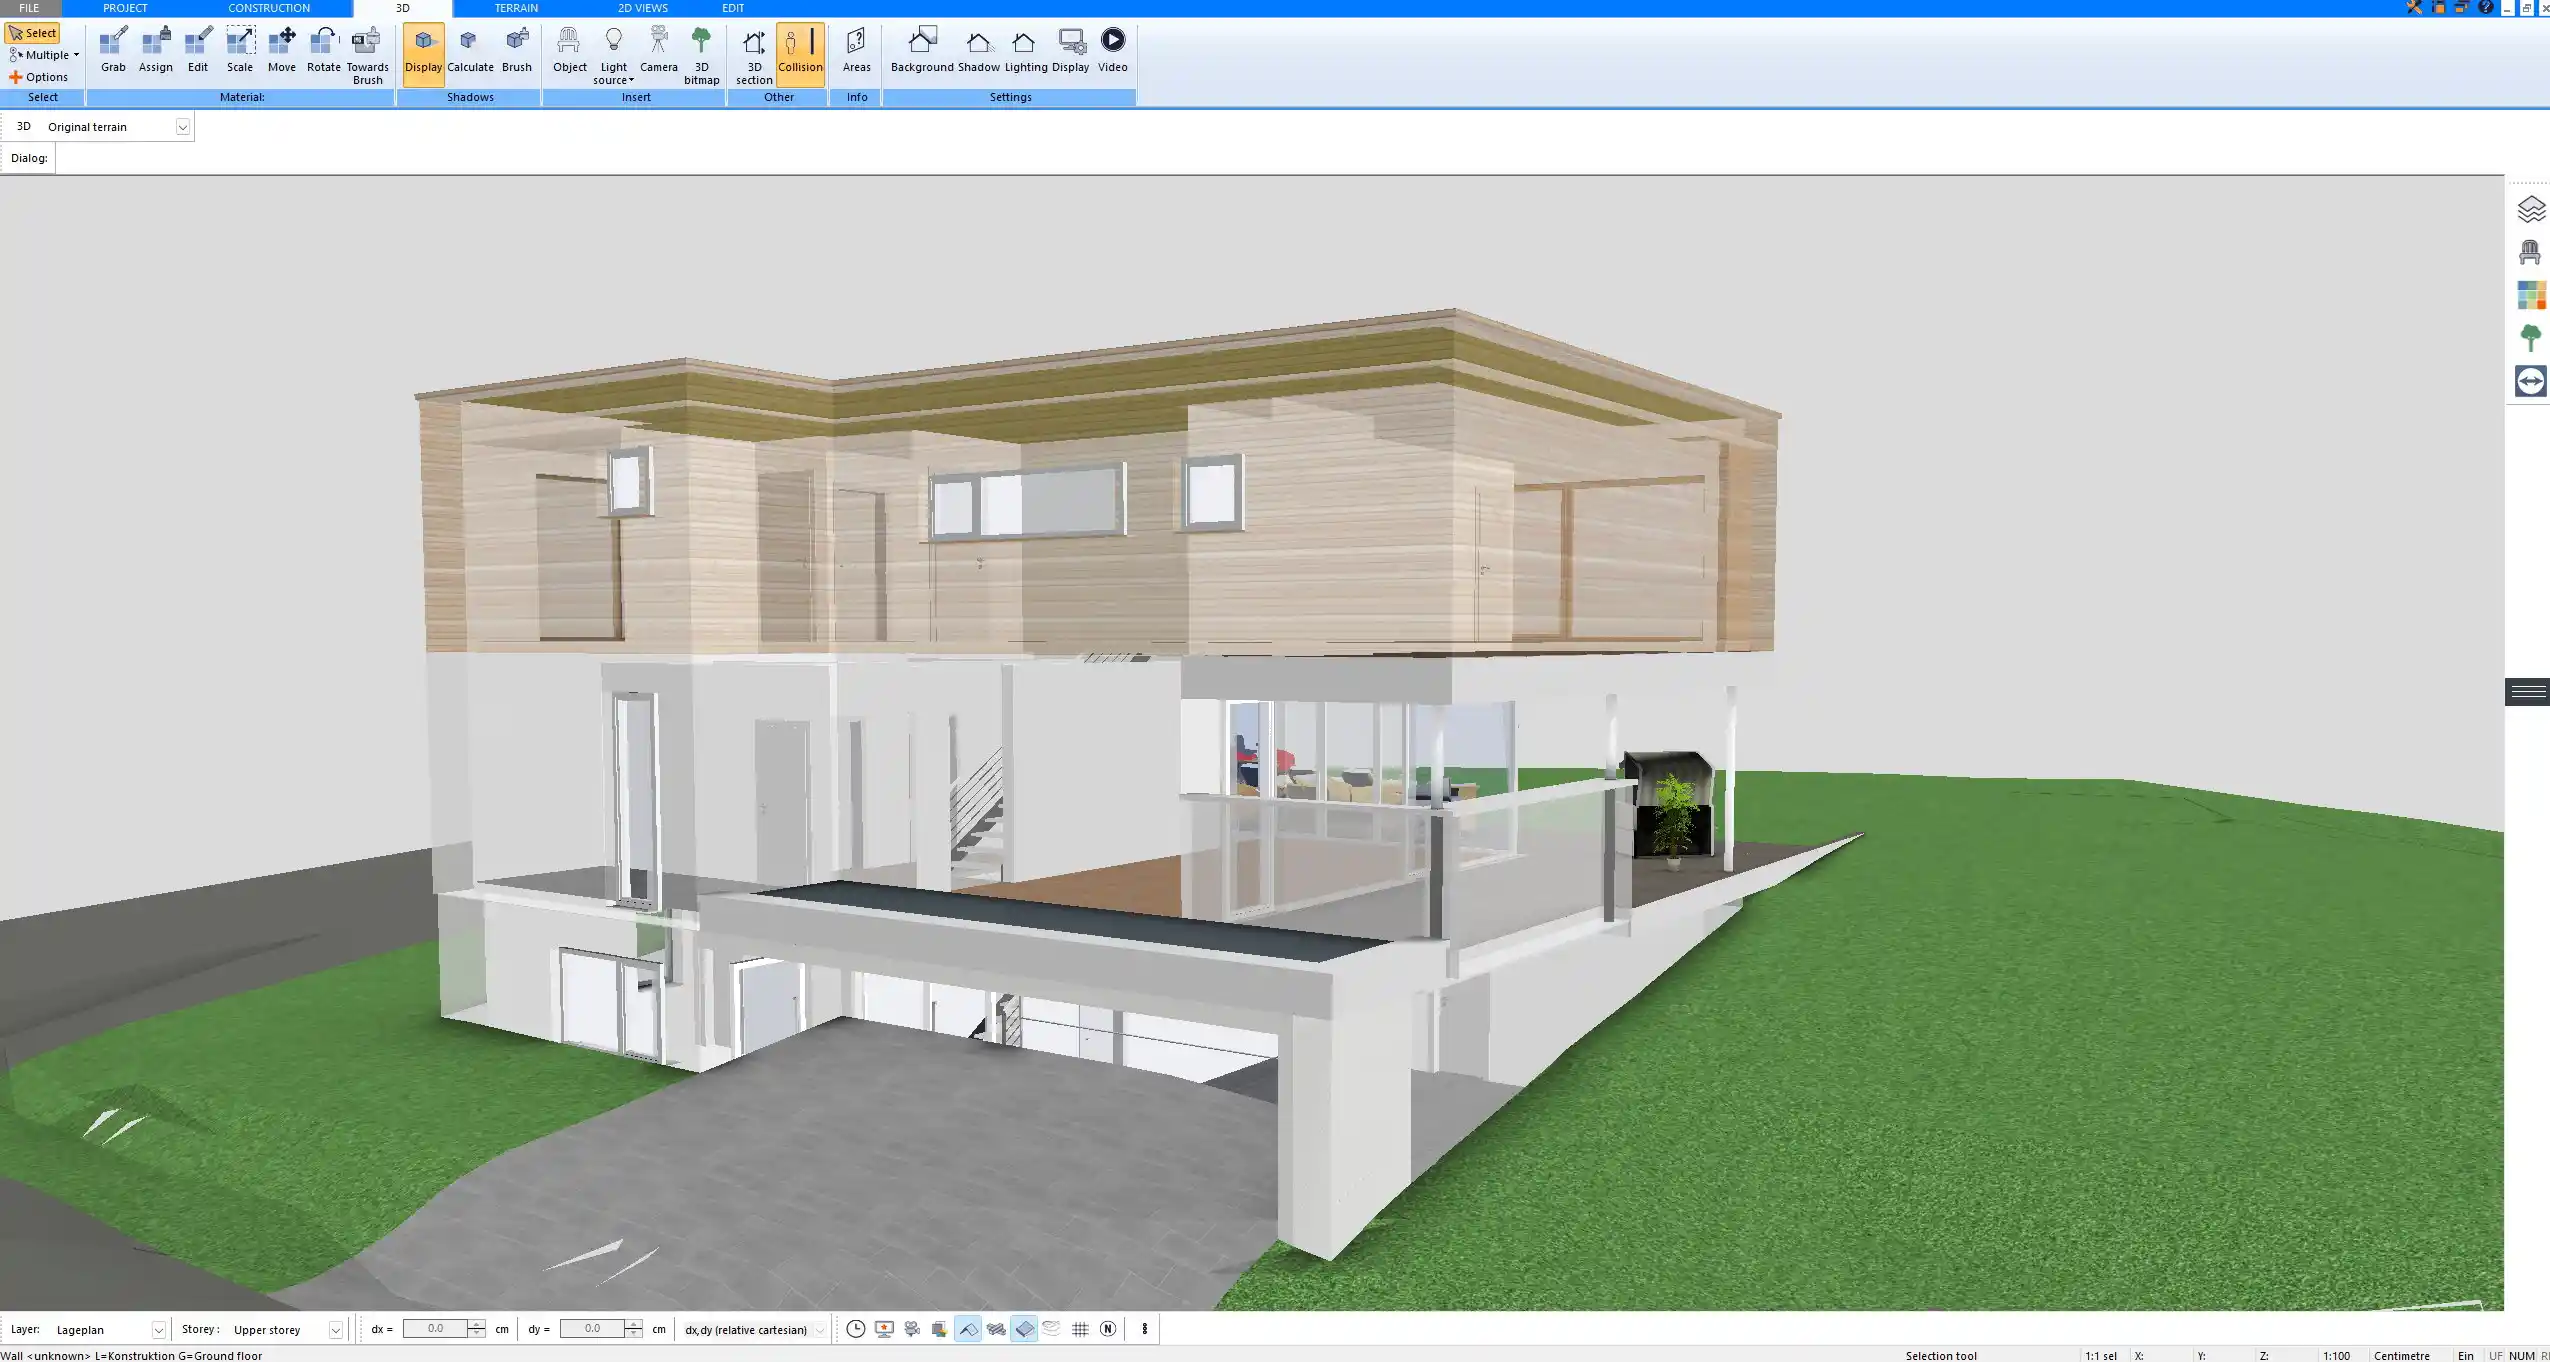Open the bottom toolbar overflow dots
The width and height of the screenshot is (2550, 1362).
(x=1145, y=1329)
